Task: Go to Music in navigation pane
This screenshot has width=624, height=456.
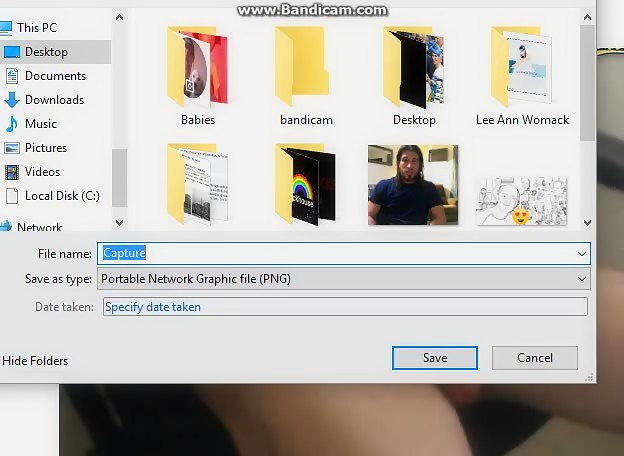Action: tap(41, 124)
